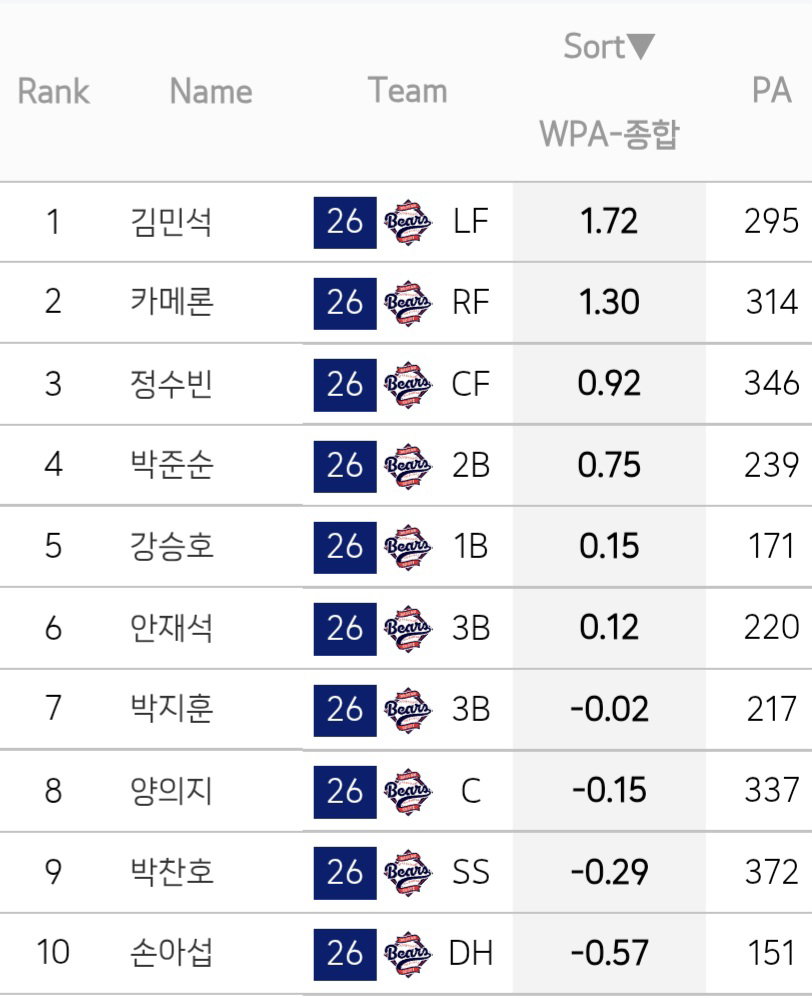Select the 1.72 WPA value cell

pos(609,222)
